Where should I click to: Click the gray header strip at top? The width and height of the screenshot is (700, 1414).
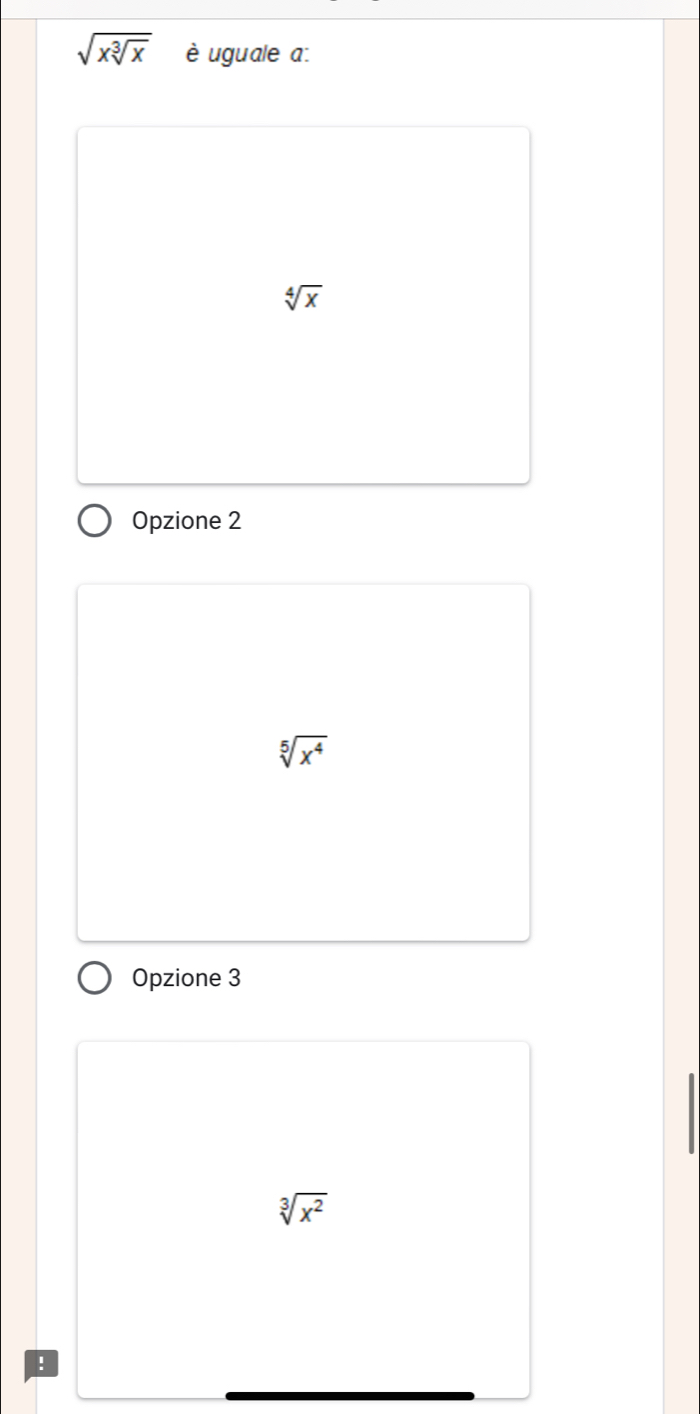point(350,9)
